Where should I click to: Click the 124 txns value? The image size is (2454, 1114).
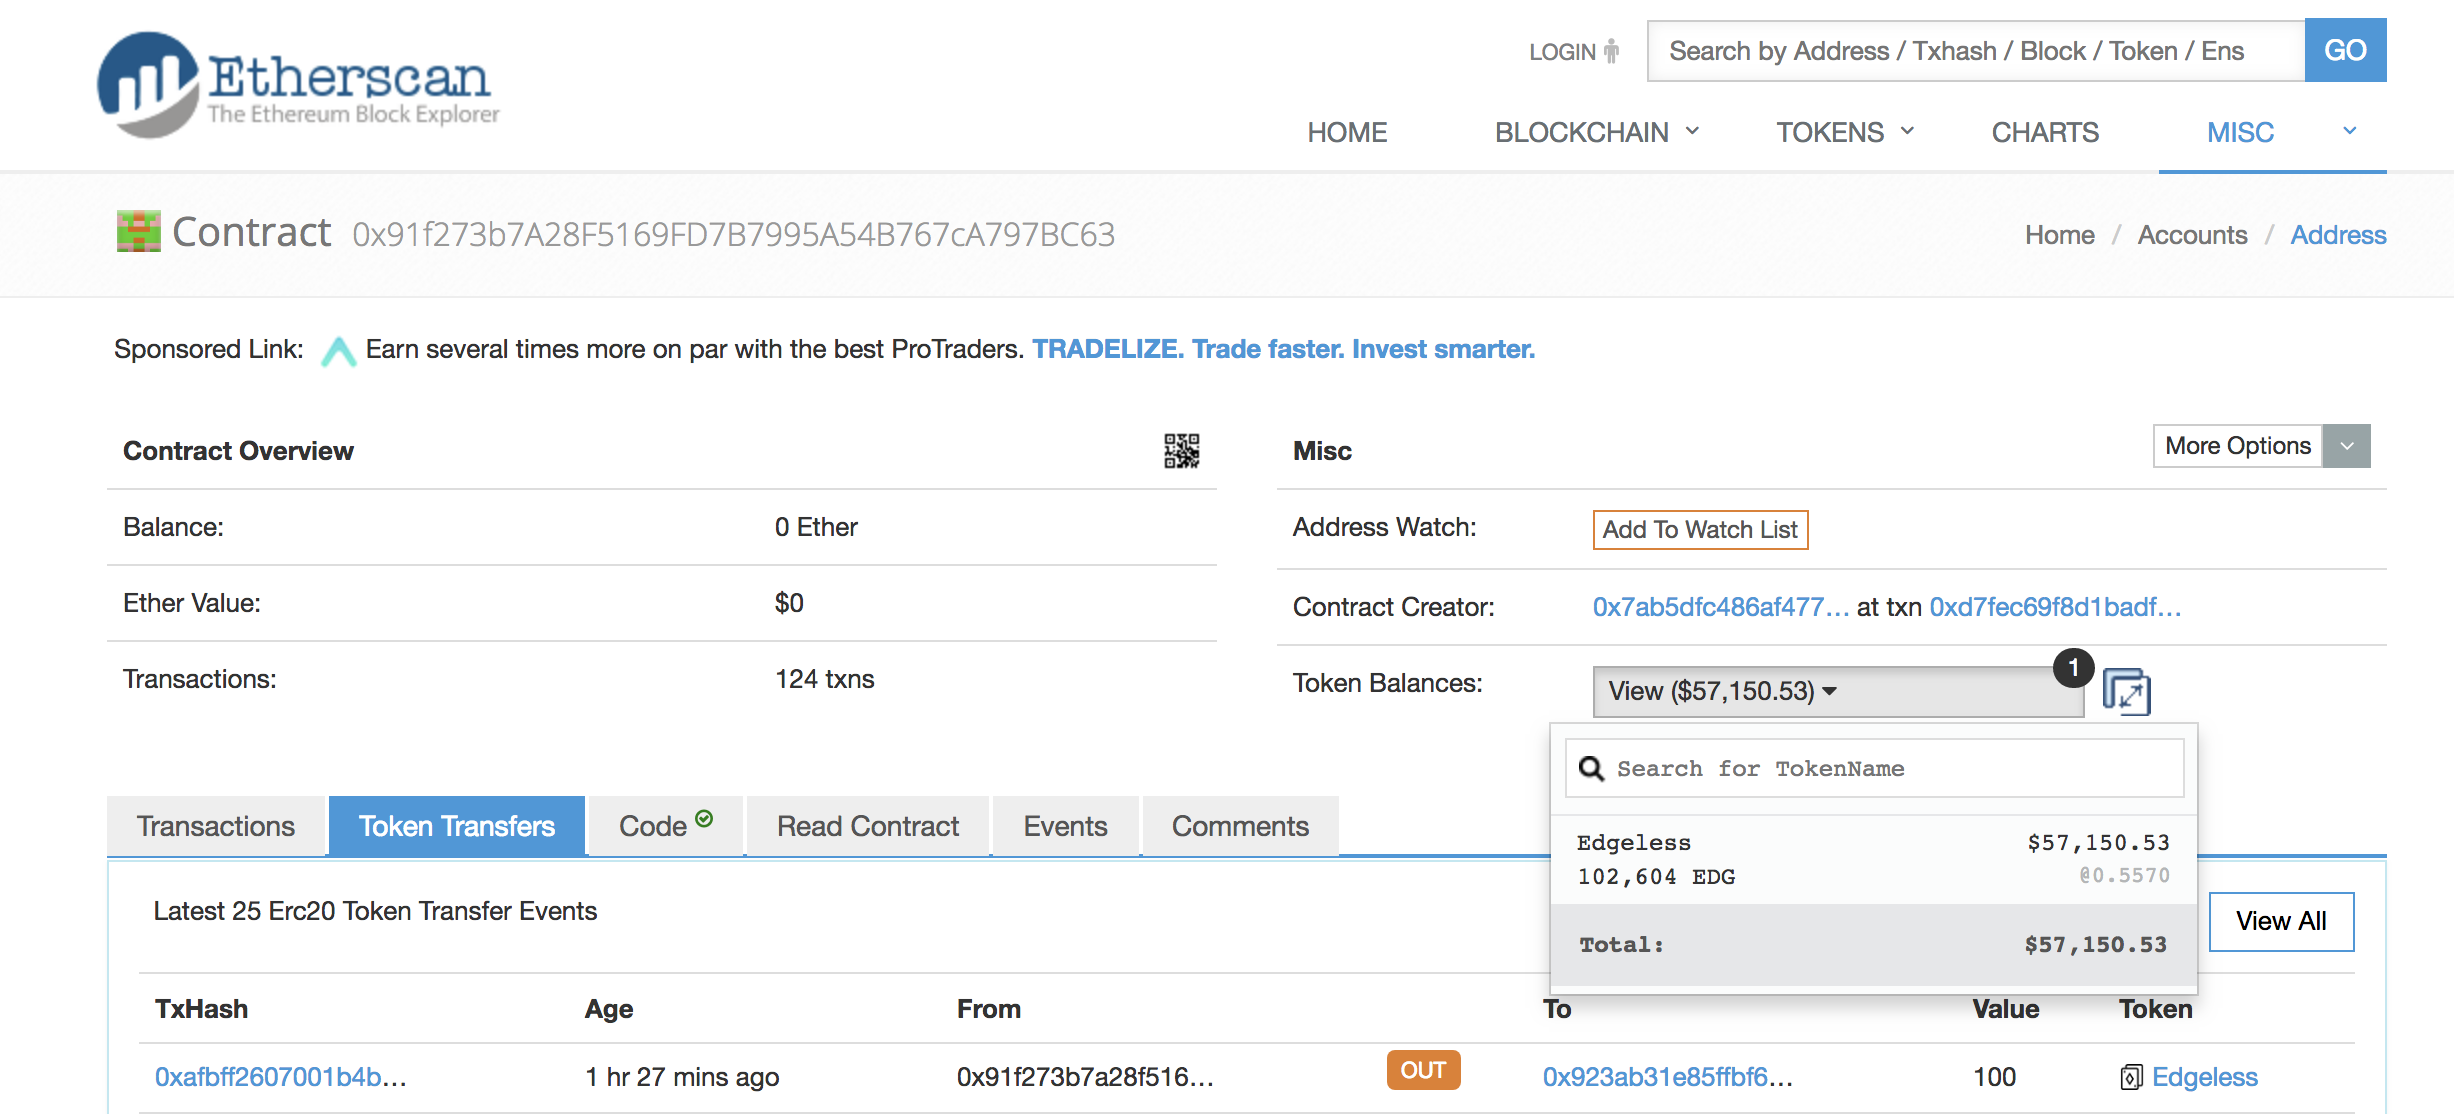point(824,679)
